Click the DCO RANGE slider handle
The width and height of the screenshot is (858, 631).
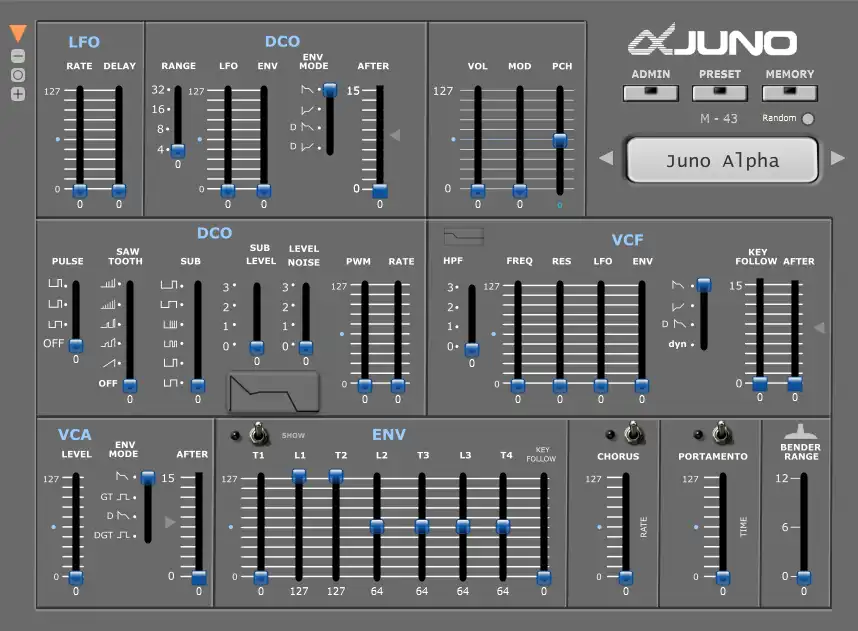point(178,150)
